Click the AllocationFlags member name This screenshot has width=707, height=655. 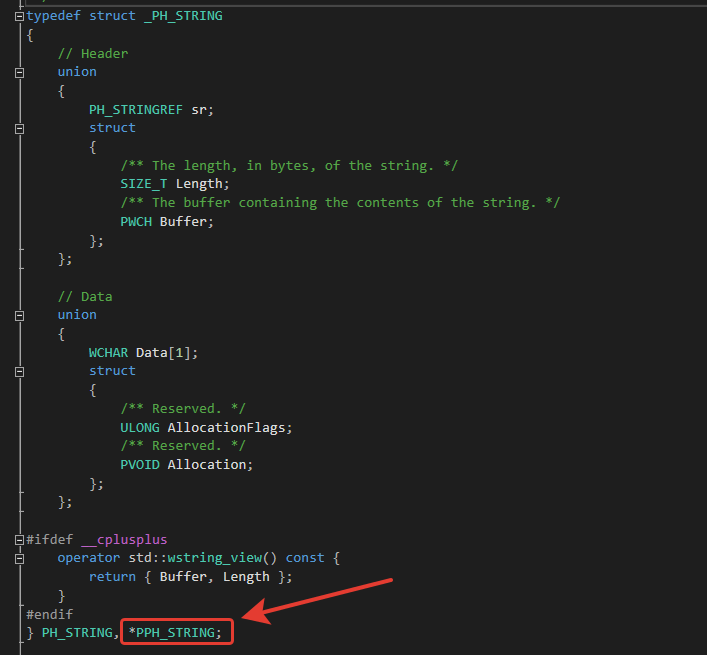coord(226,427)
